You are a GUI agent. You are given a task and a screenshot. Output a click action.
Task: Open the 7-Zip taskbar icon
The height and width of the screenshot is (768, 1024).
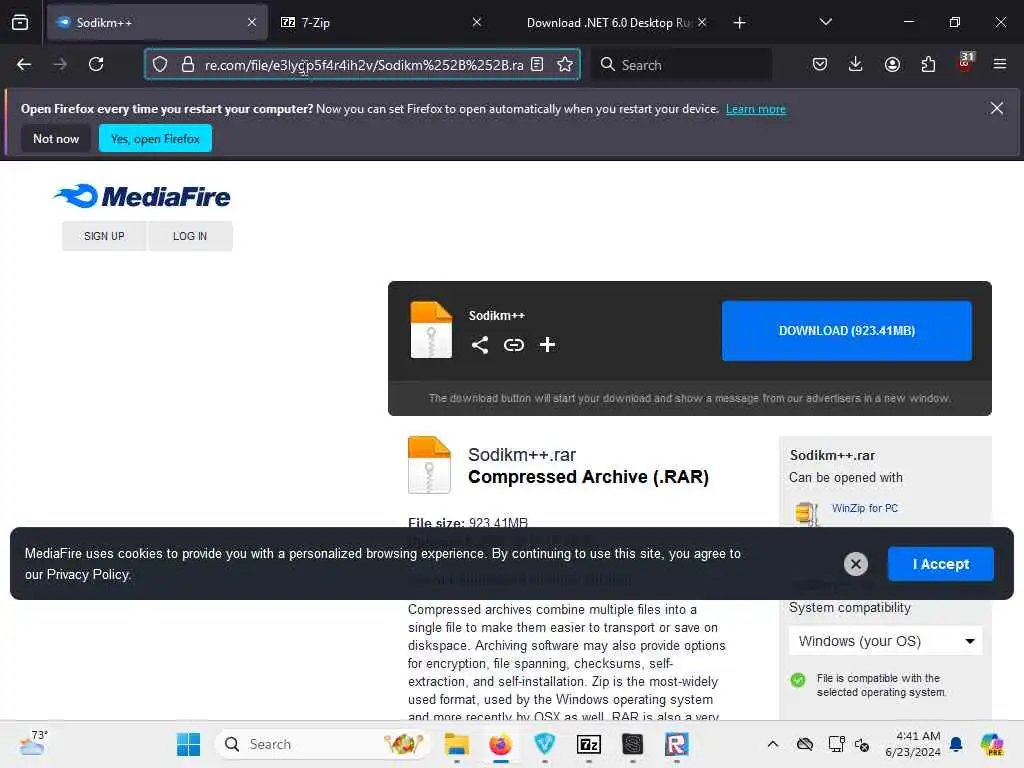point(589,744)
